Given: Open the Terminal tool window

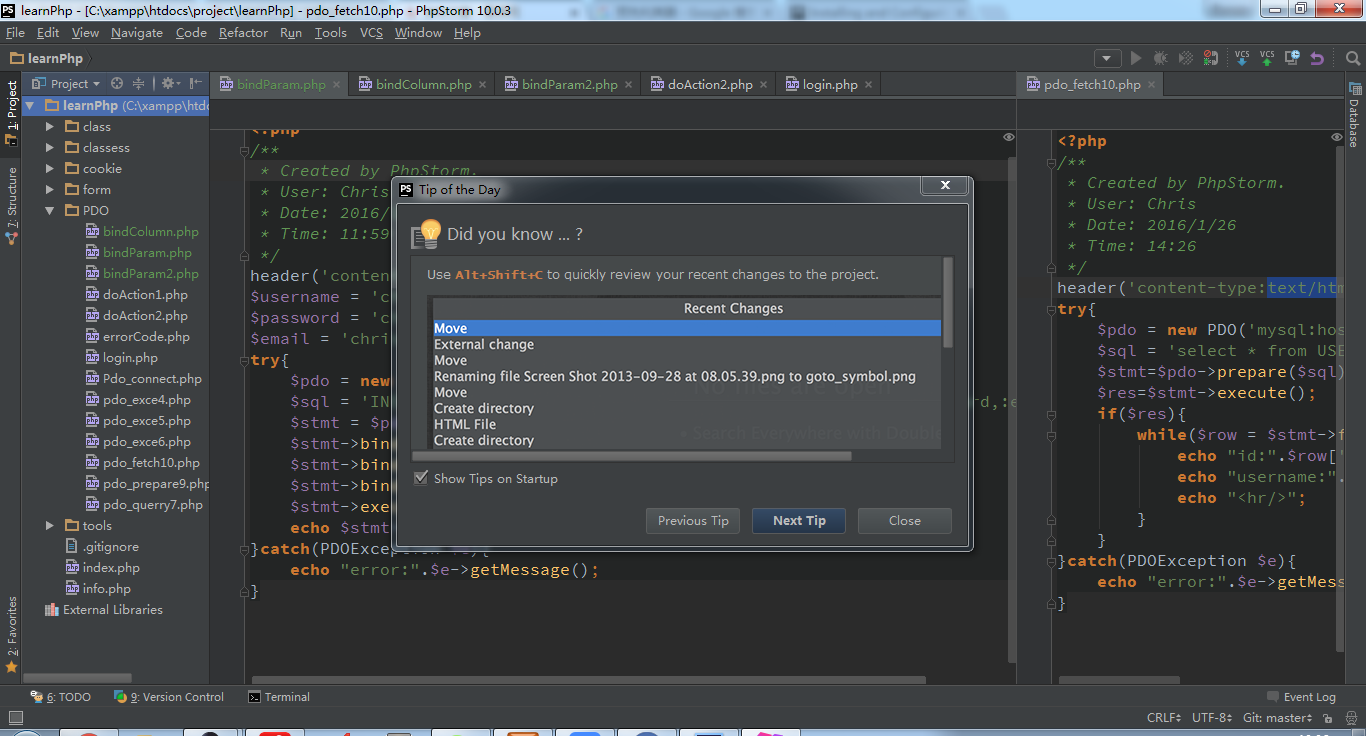Looking at the screenshot, I should click(x=279, y=697).
